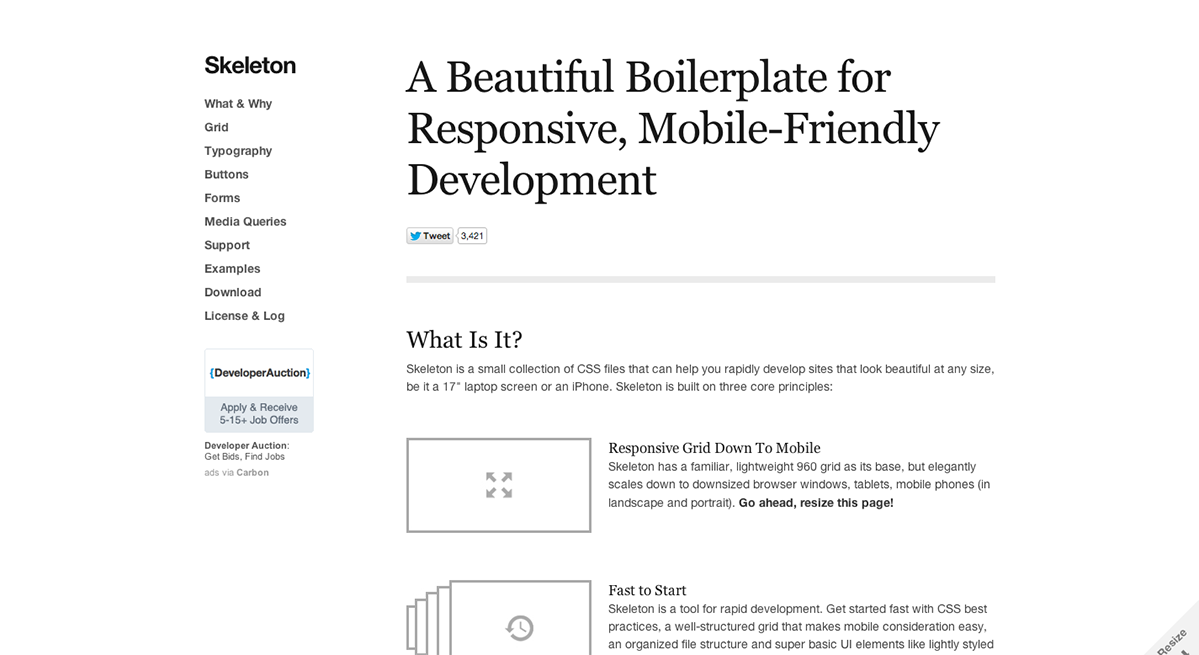Click the DeveloperAuction ad banner
This screenshot has width=1199, height=655.
259,391
